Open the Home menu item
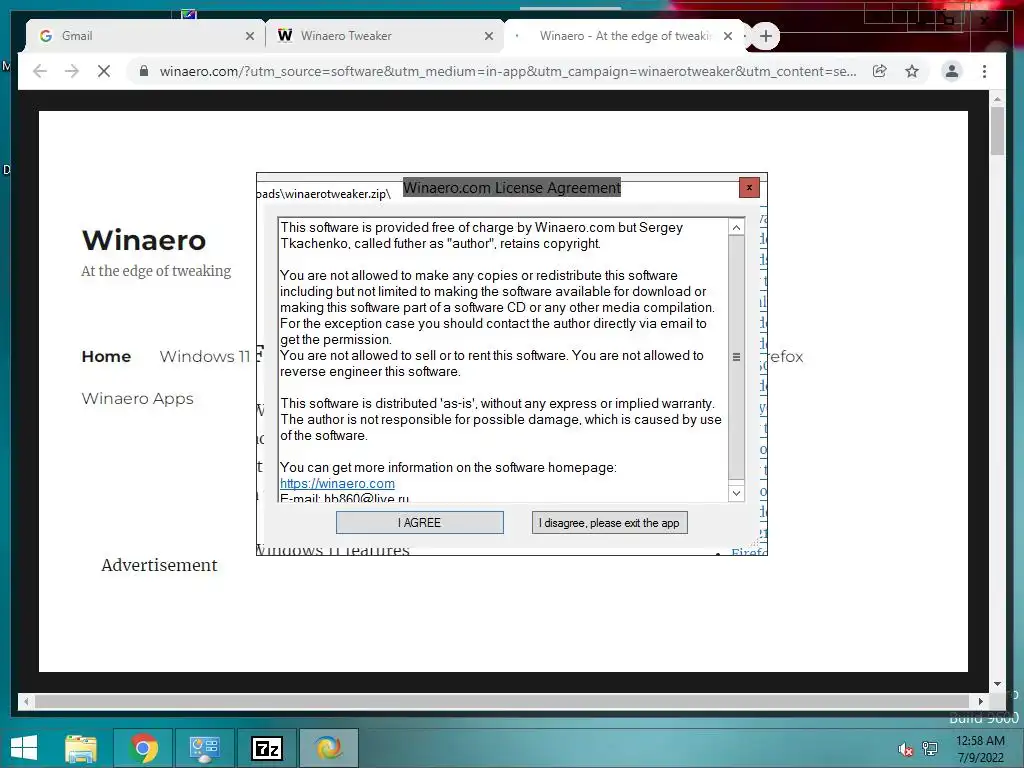This screenshot has width=1024, height=768. point(106,357)
